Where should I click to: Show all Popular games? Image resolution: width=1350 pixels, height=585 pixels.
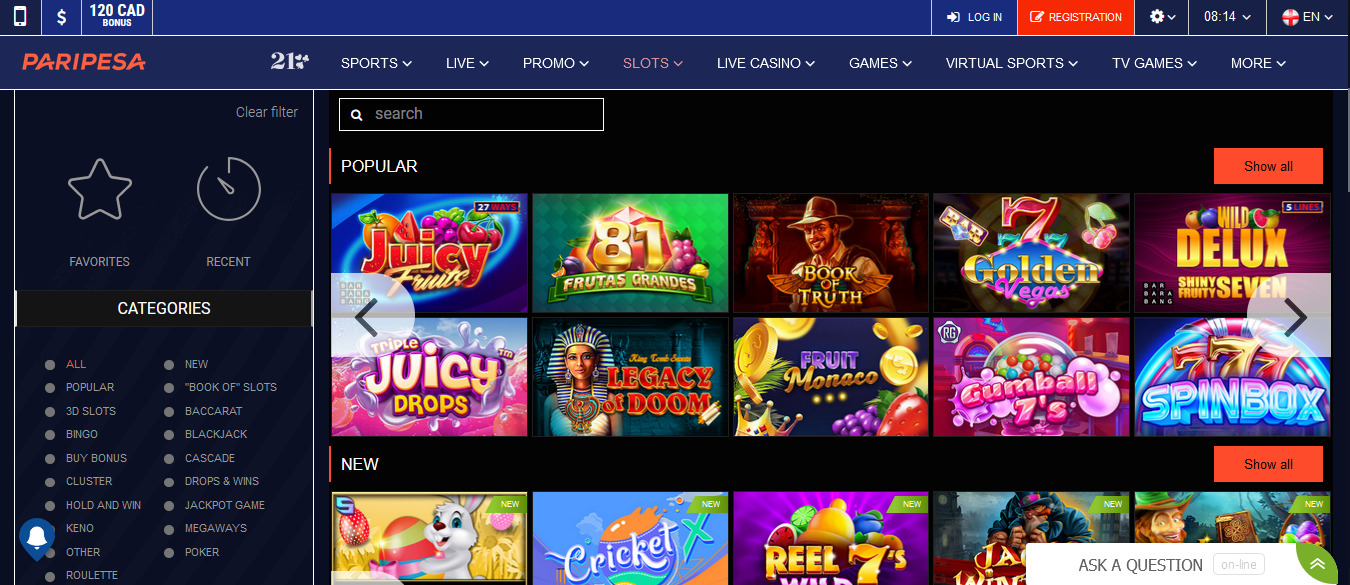click(1268, 166)
